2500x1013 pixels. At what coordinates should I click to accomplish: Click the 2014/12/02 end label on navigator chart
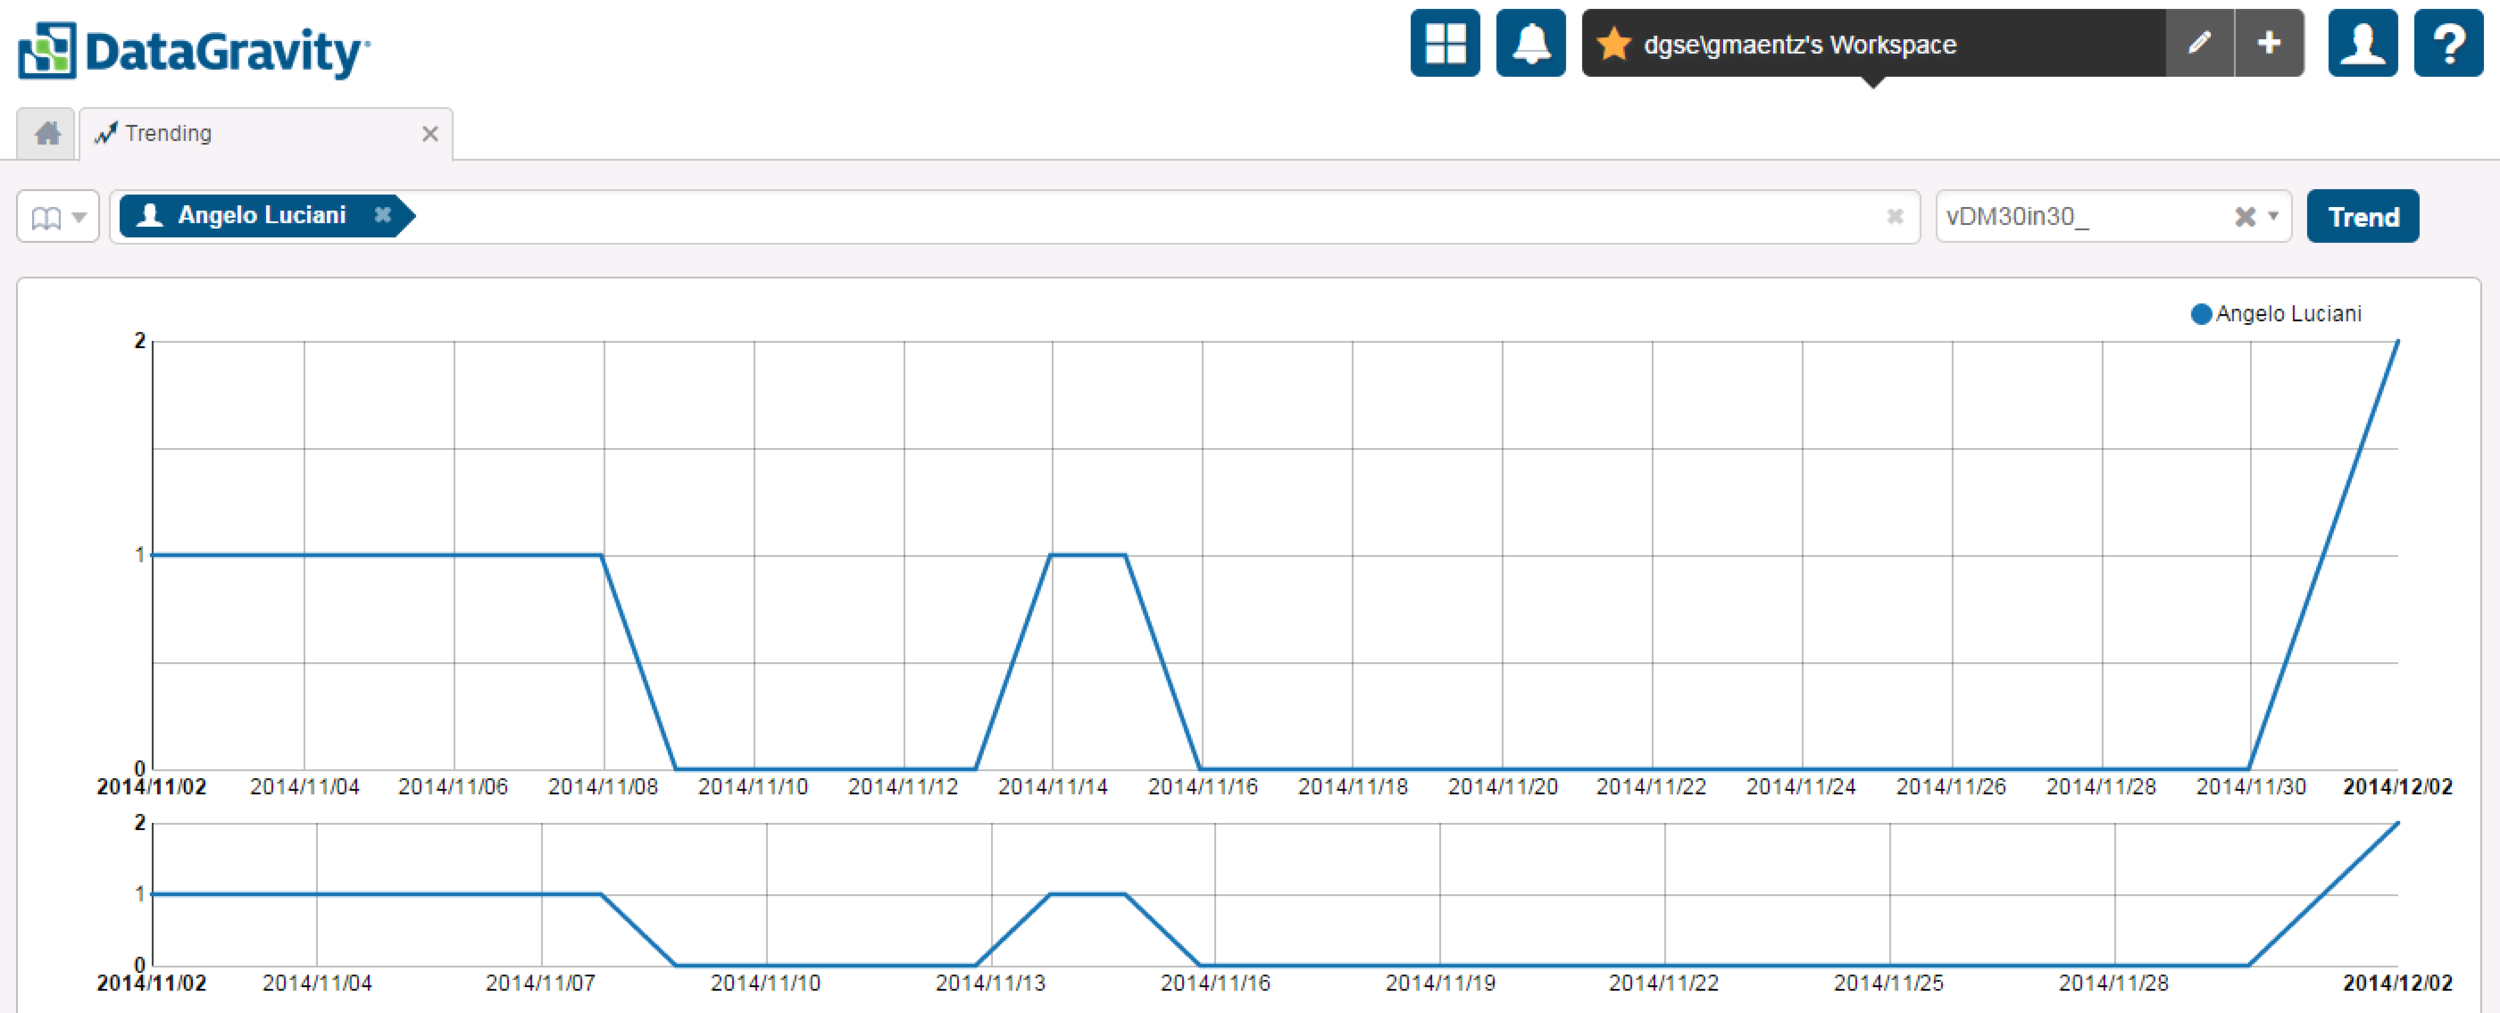click(x=2397, y=983)
